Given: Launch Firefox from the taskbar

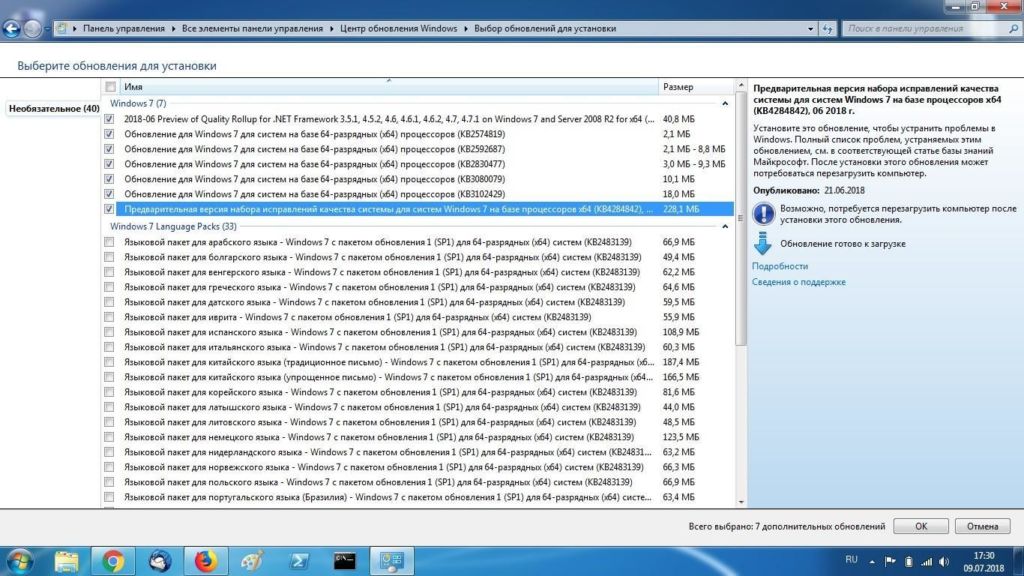Looking at the screenshot, I should 205,561.
